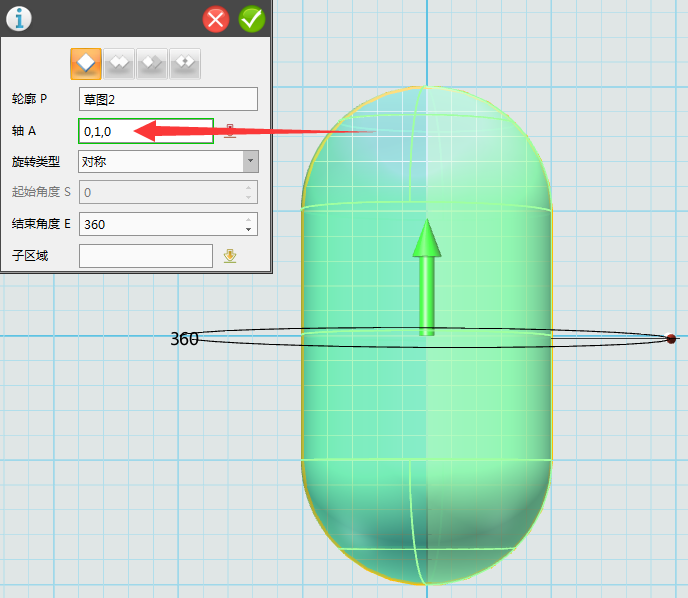Confirm the revolve with the green checkmark
The width and height of the screenshot is (688, 598).
coord(252,19)
